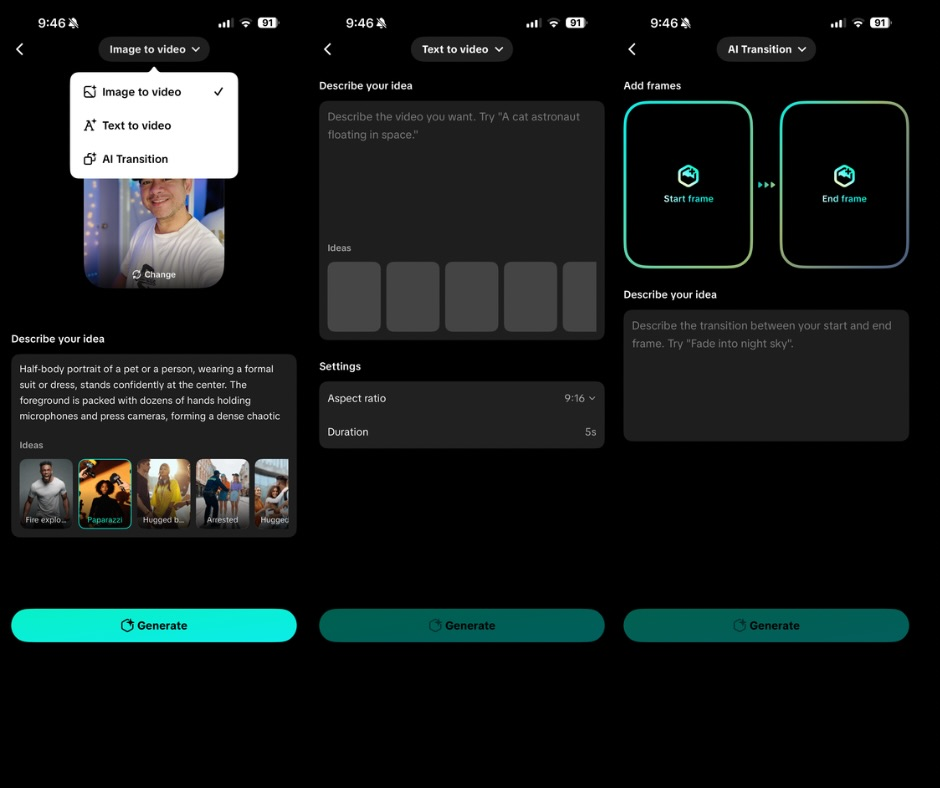The height and width of the screenshot is (788, 940).
Task: Tap the back arrow on the AI Transition screen
Action: pos(631,48)
